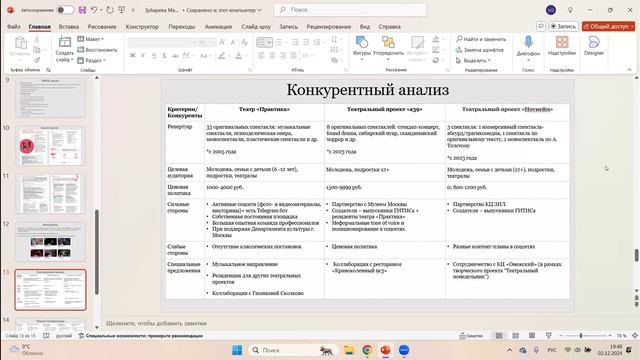This screenshot has height=360, width=640.
Task: Switch to Reading view in the status bar
Action: point(532,336)
